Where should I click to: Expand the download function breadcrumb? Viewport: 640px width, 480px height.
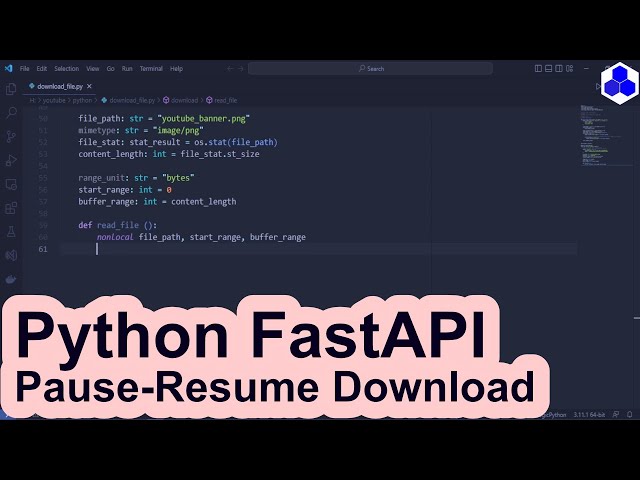[x=180, y=100]
